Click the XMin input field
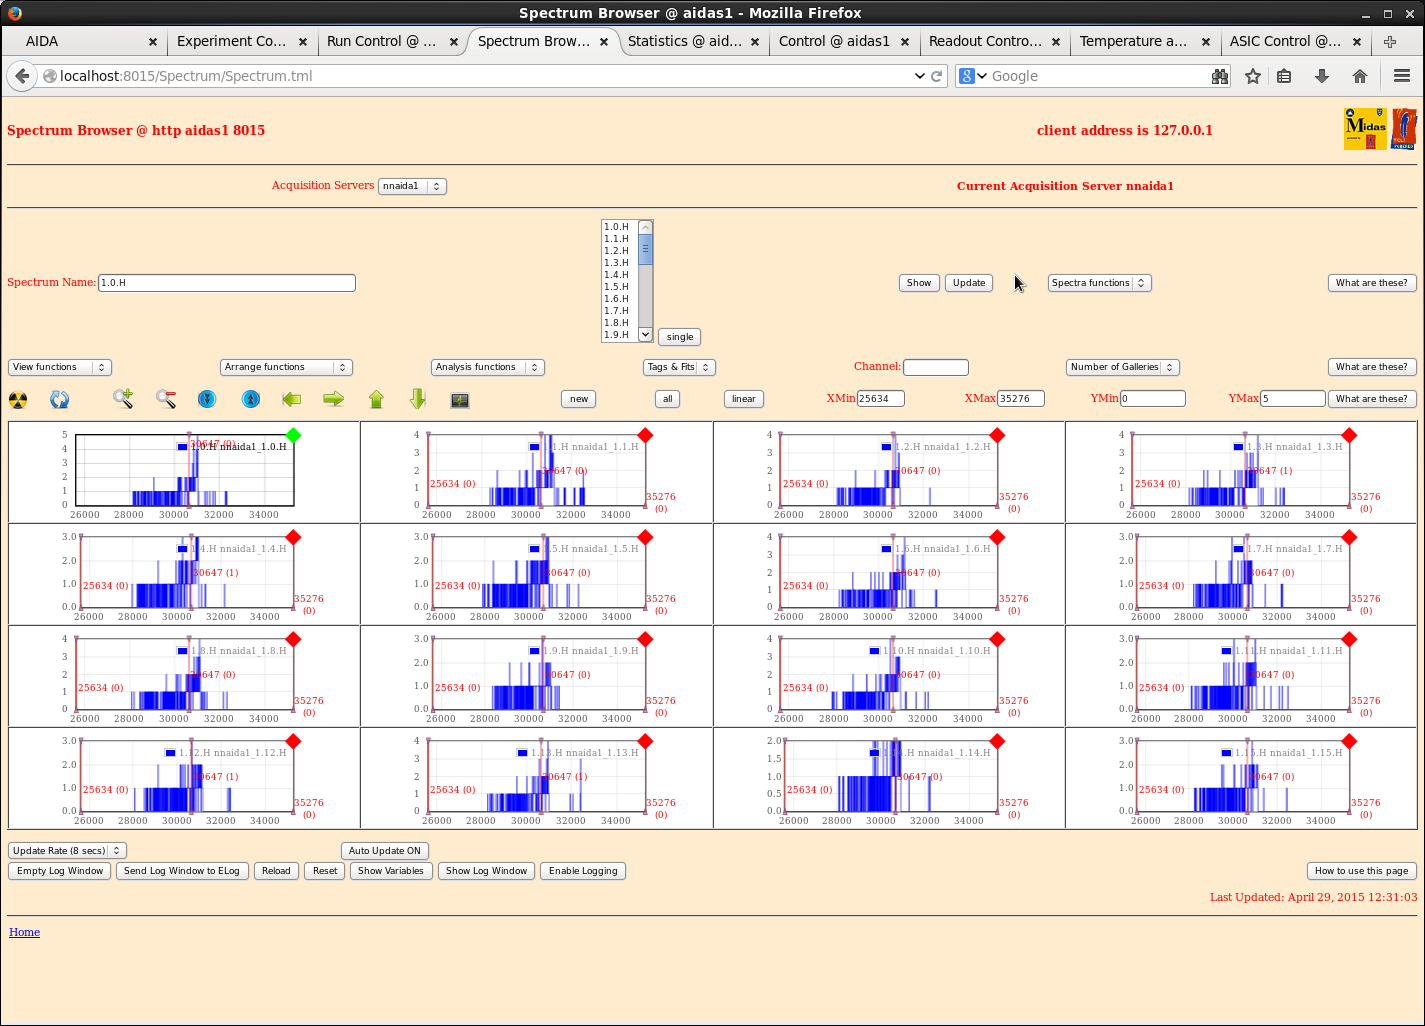Image resolution: width=1425 pixels, height=1026 pixels. click(880, 399)
